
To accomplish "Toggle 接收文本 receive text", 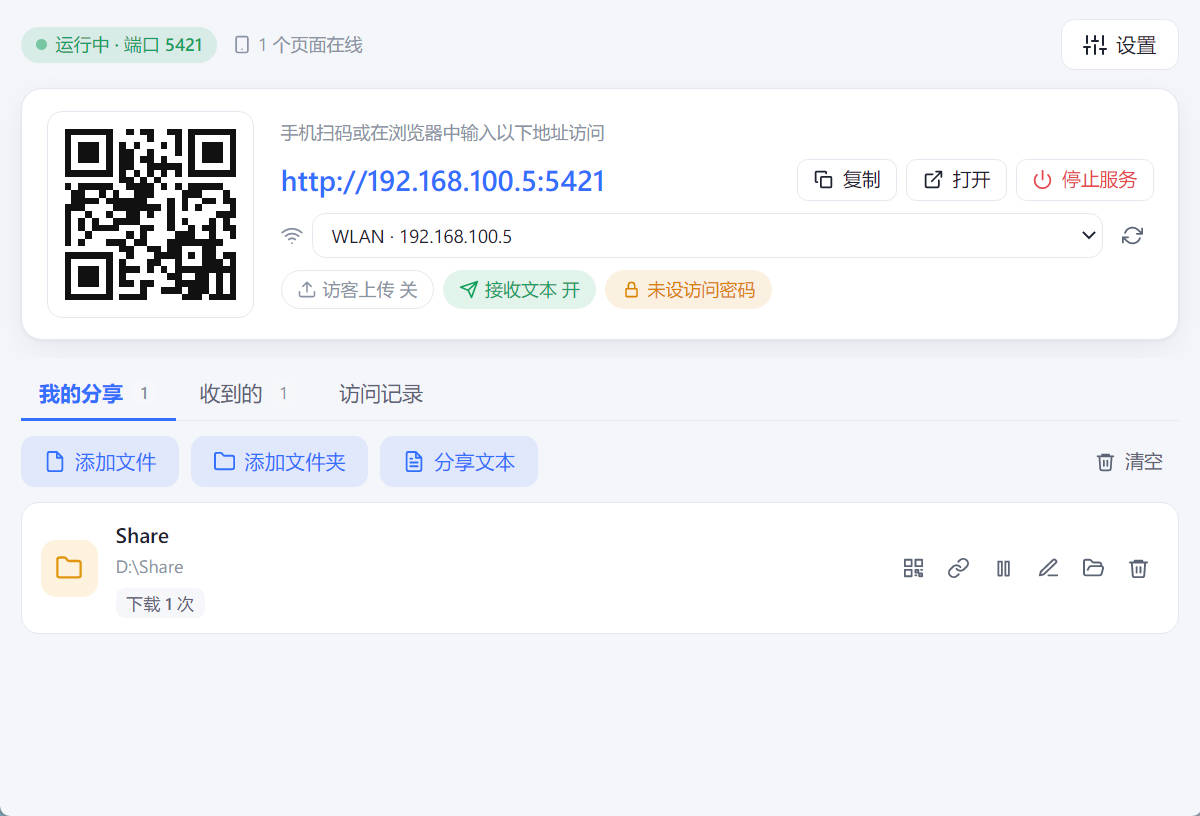I will tap(519, 290).
